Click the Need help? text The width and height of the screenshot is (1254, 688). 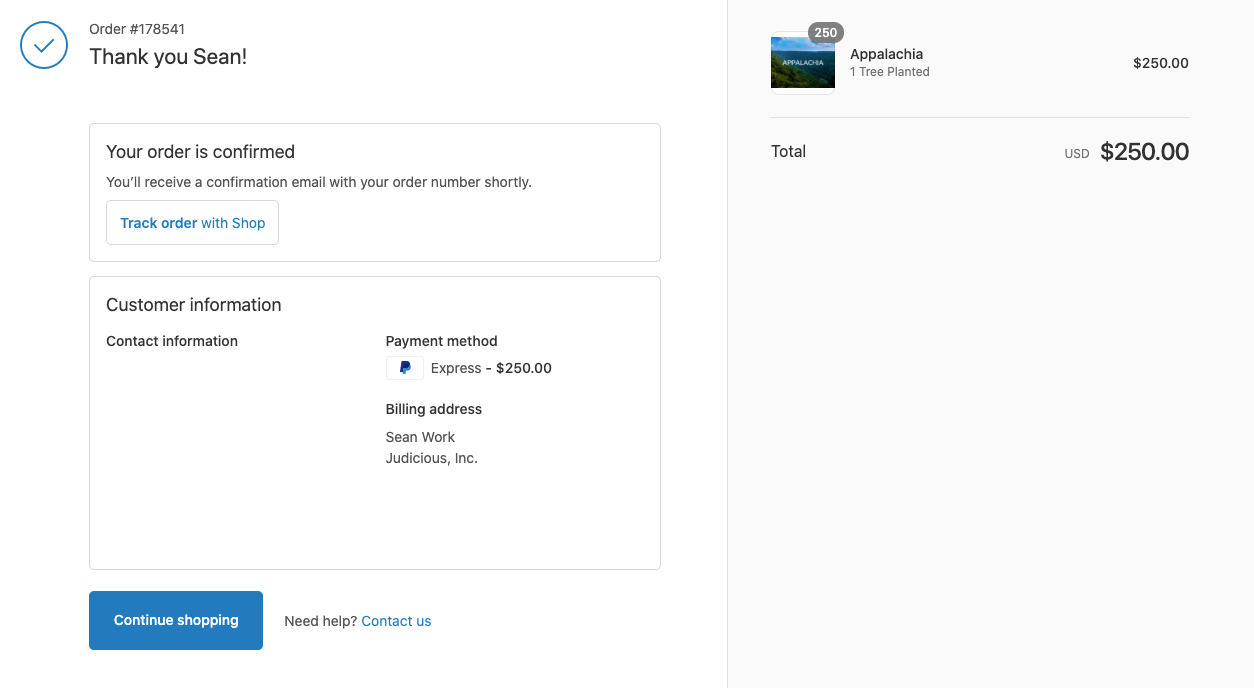pos(320,621)
